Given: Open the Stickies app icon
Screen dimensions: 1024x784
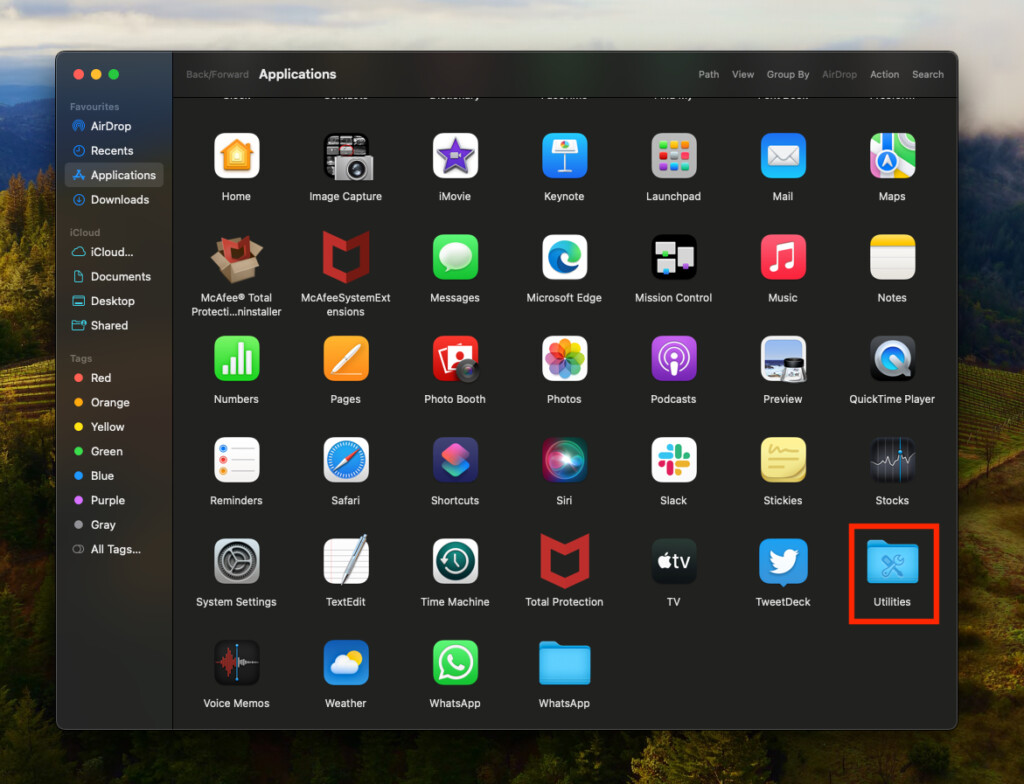Looking at the screenshot, I should pos(783,460).
